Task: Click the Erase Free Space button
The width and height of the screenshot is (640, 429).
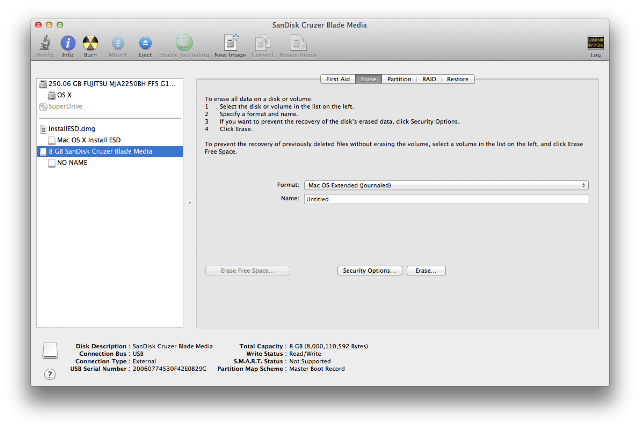Action: coord(247,271)
